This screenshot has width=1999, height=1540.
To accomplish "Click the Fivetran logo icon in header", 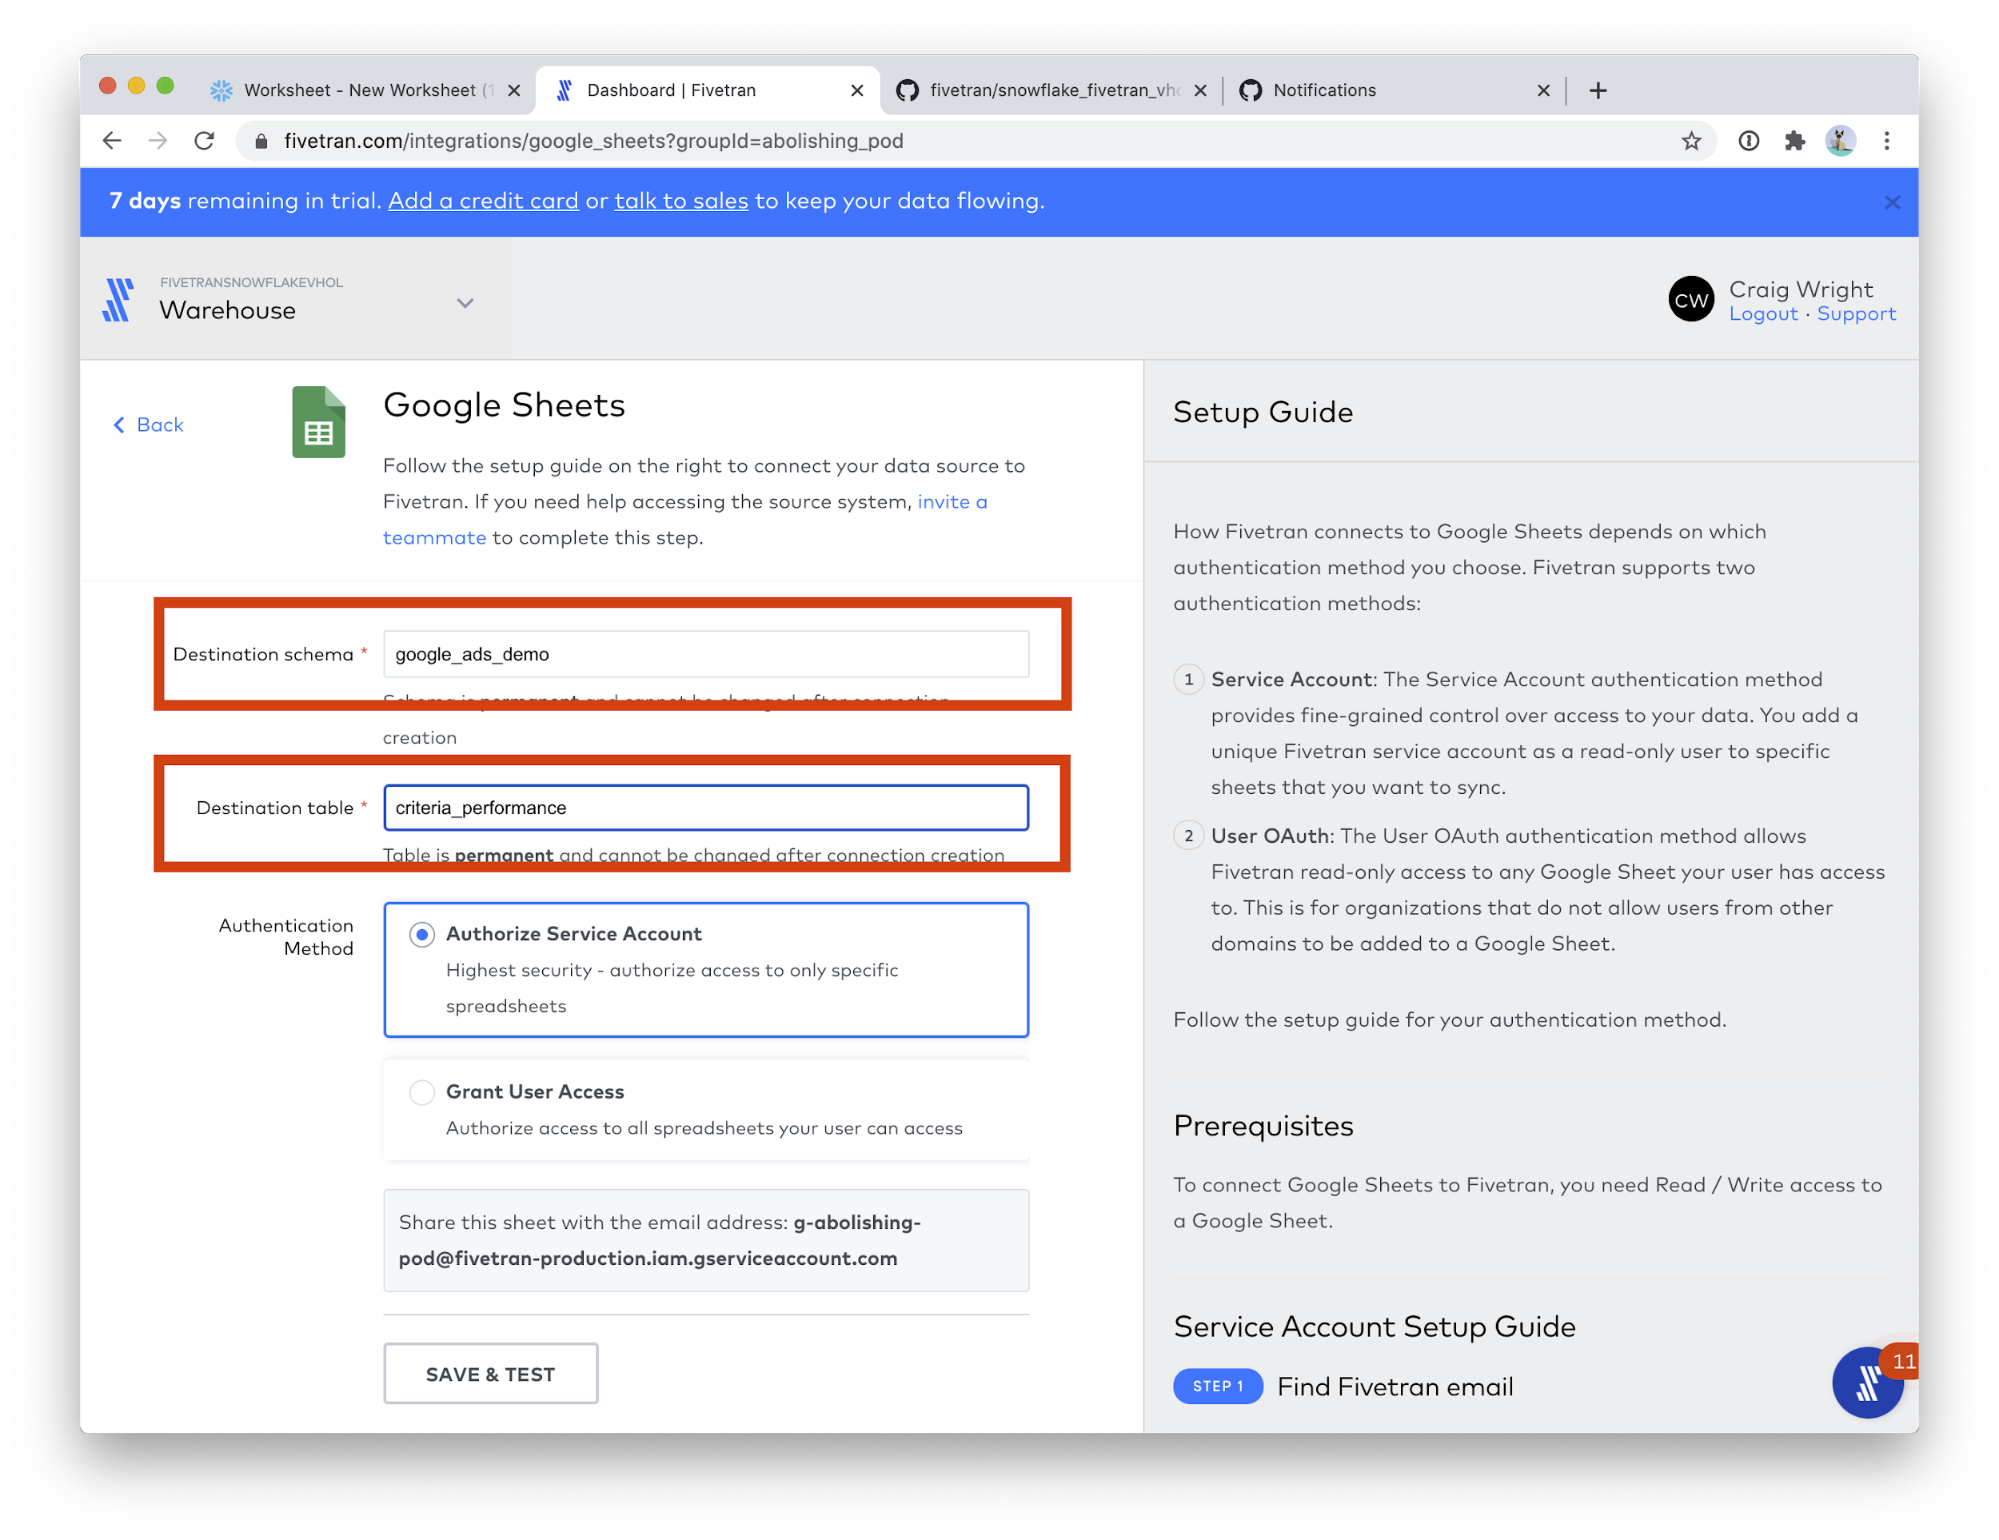I will (x=118, y=300).
